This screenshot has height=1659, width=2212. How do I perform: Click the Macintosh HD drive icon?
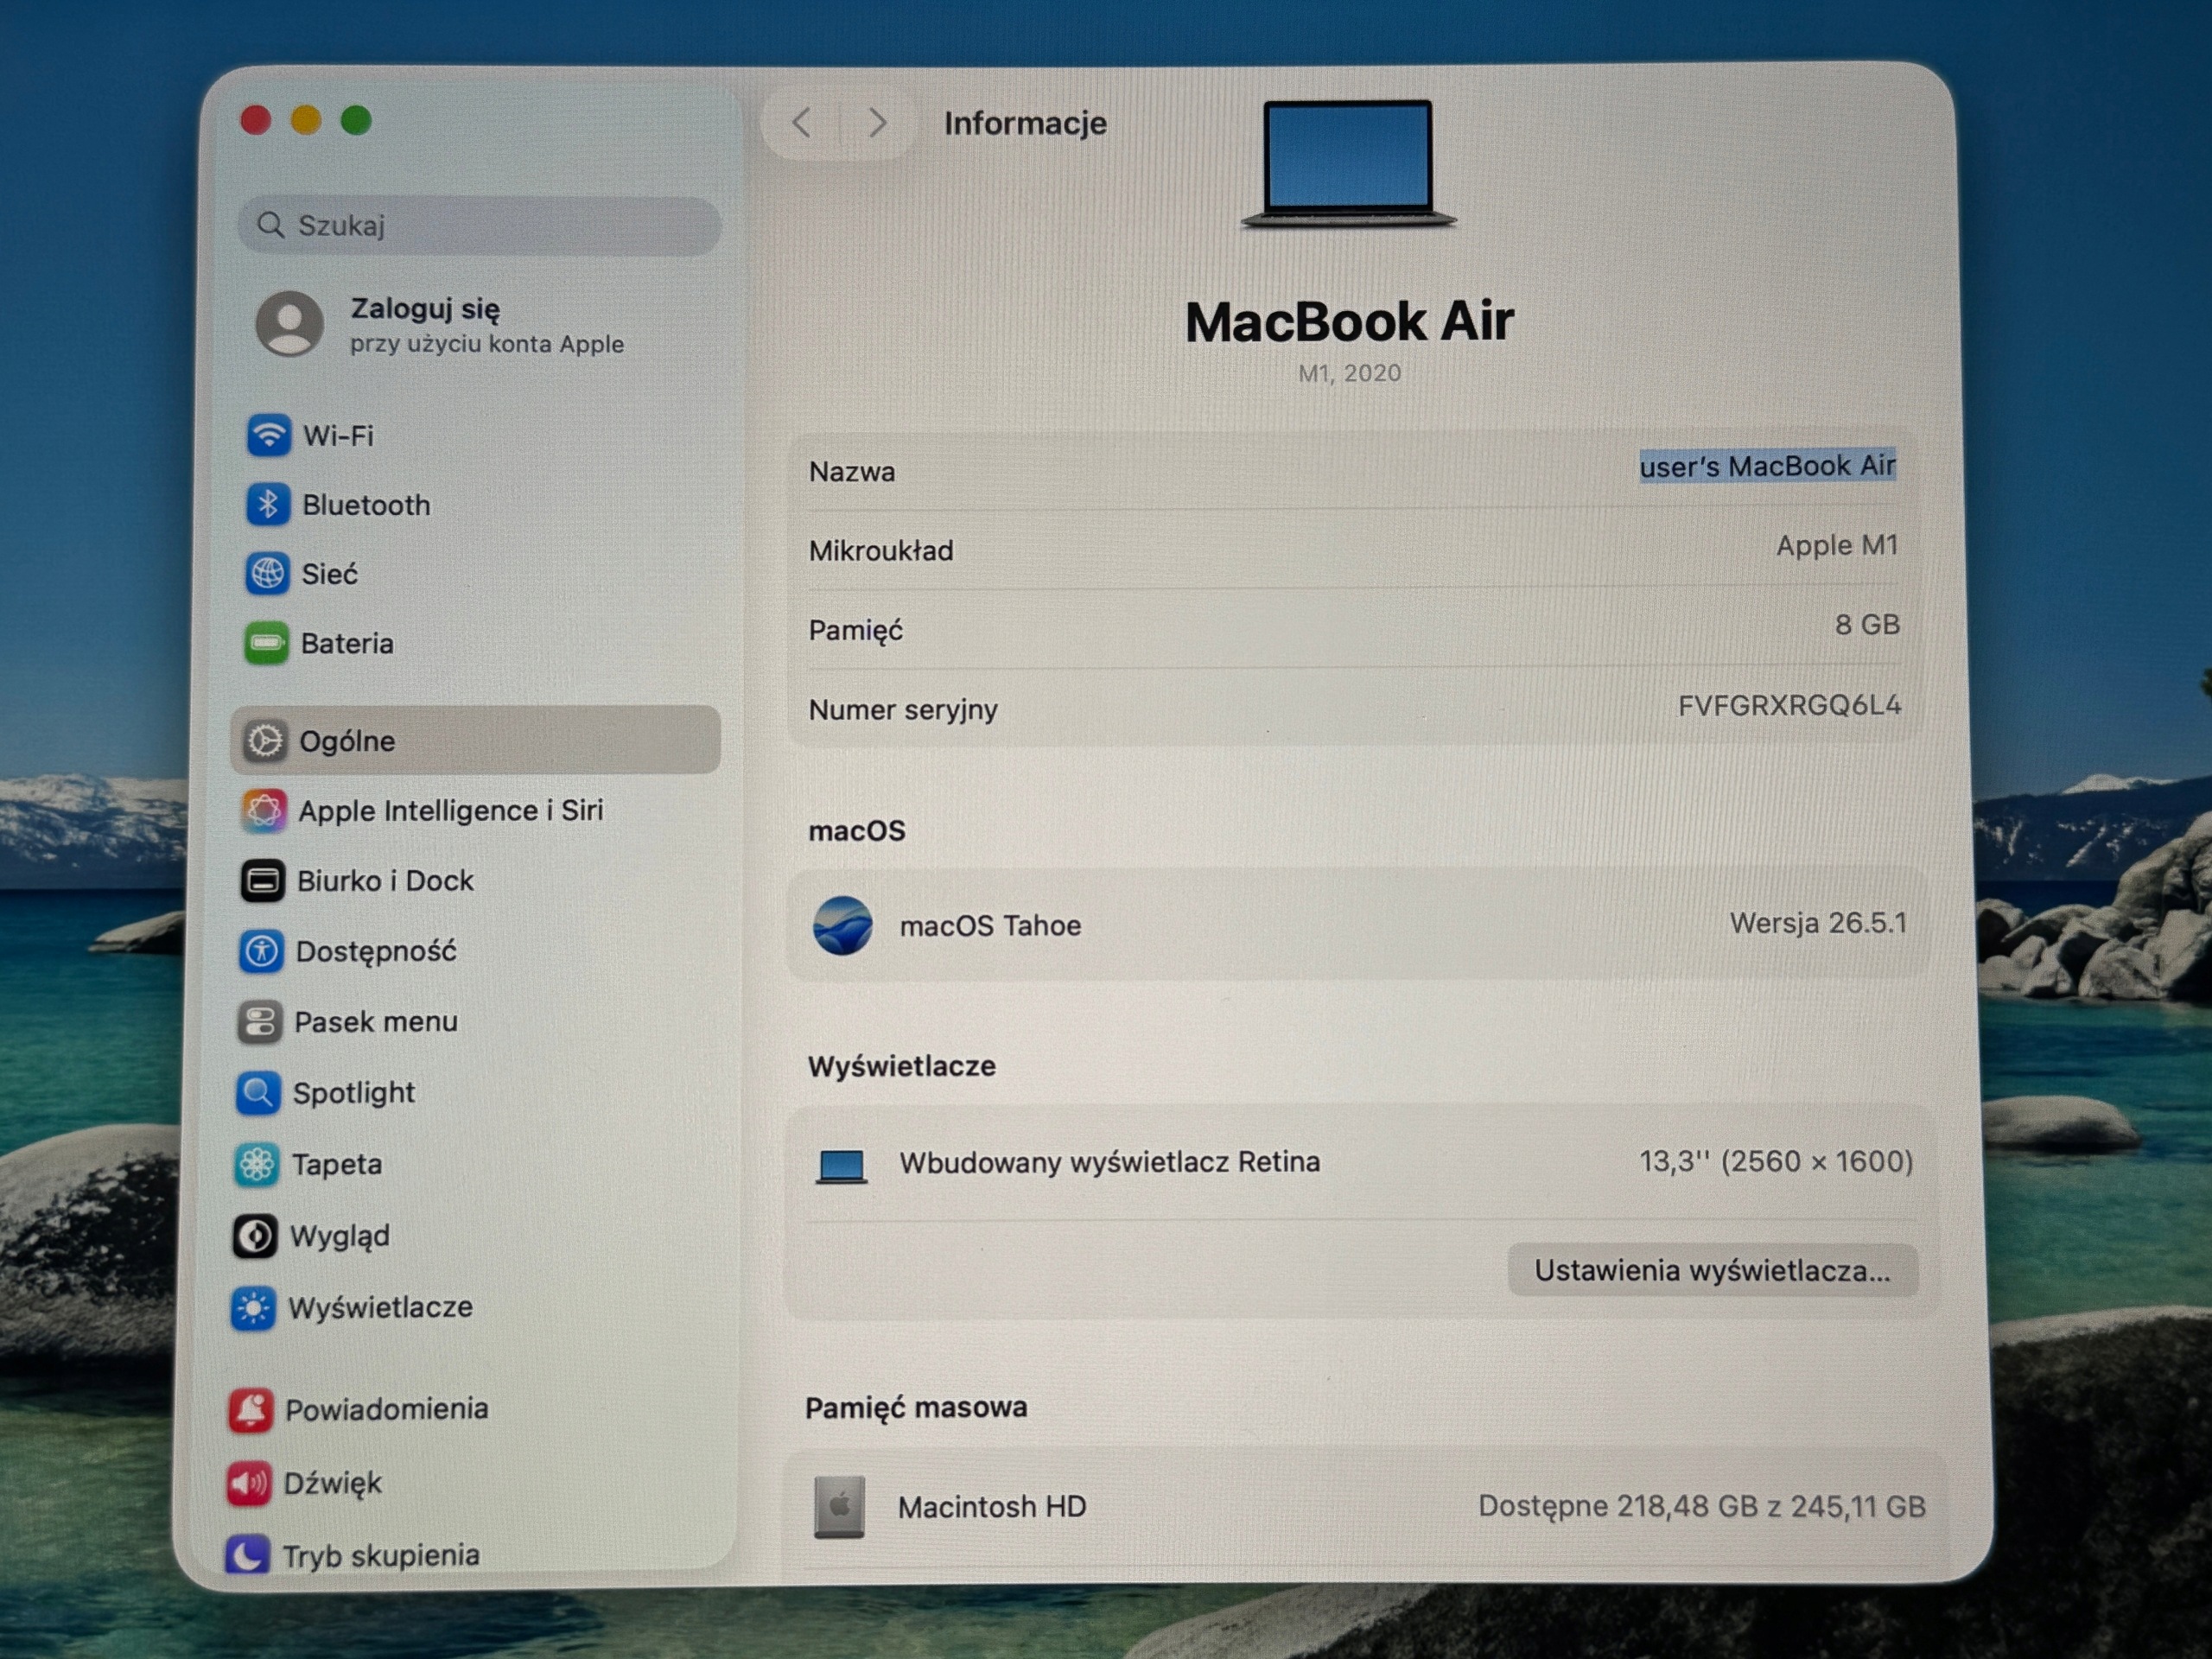tap(839, 1506)
